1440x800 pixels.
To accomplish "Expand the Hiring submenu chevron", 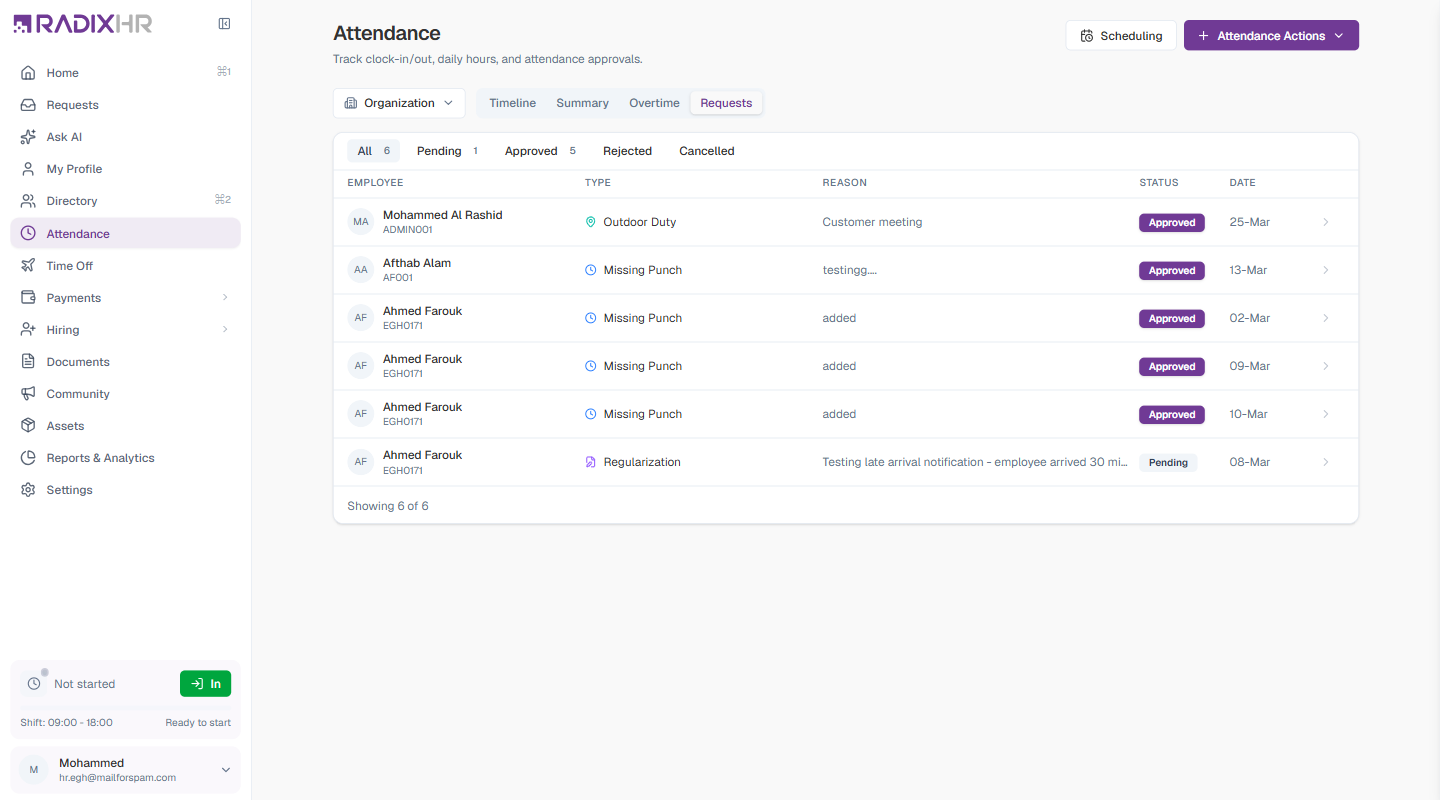I will coord(225,330).
